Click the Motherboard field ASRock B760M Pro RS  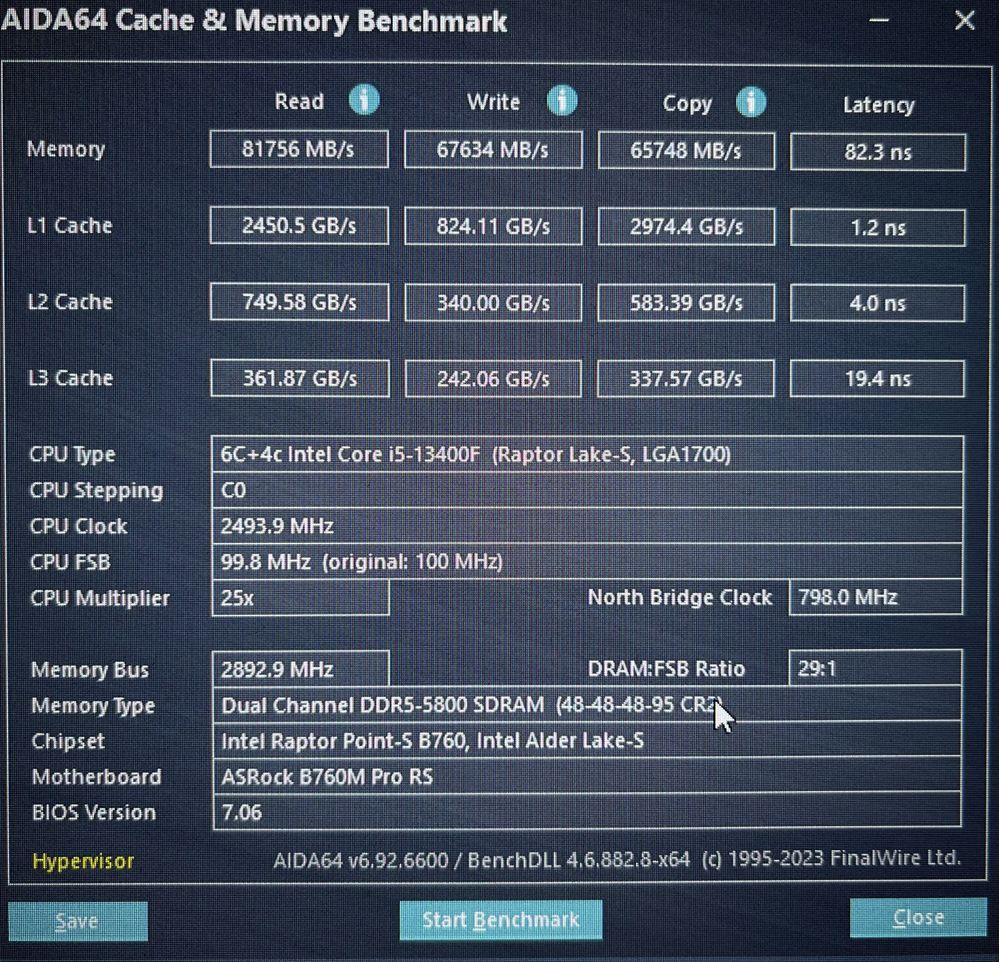click(x=587, y=777)
